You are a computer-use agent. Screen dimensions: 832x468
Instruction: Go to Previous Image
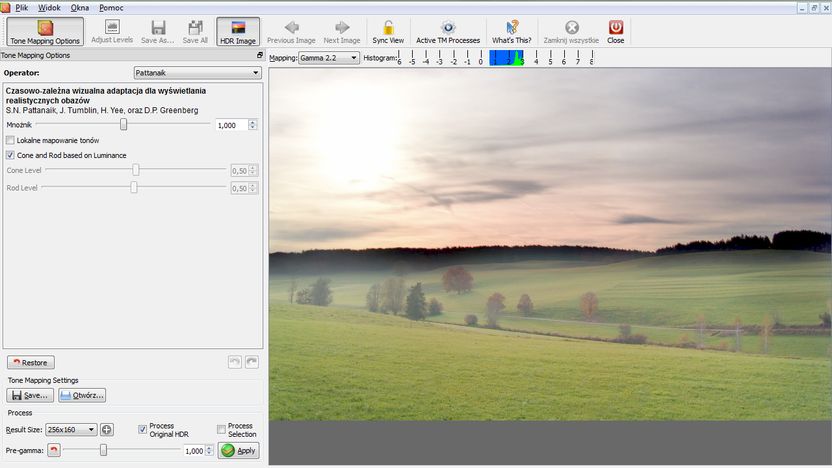coord(291,31)
